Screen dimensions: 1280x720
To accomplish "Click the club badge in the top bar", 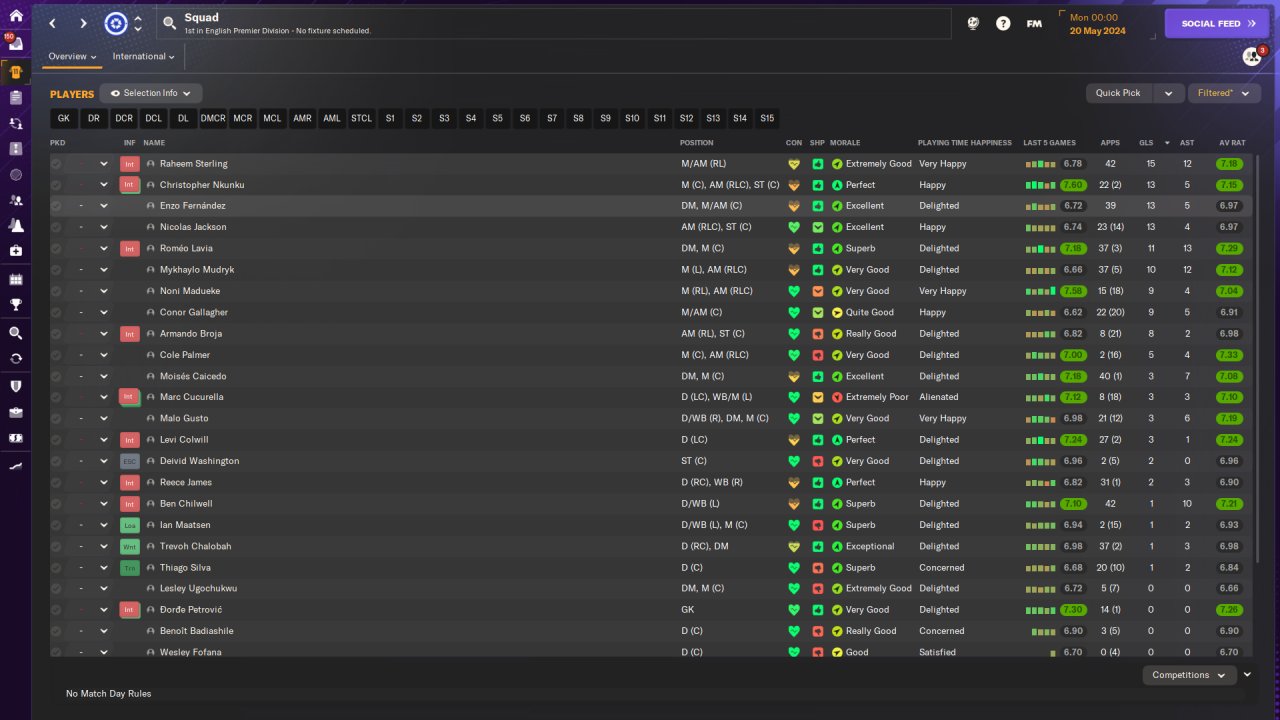I will [x=116, y=24].
